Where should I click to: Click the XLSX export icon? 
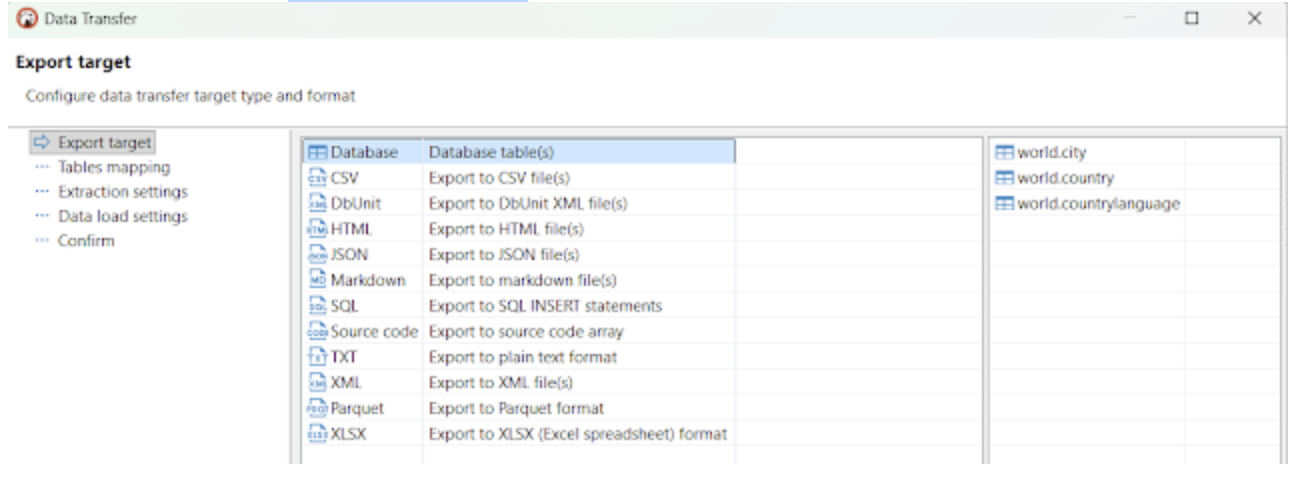coord(317,434)
